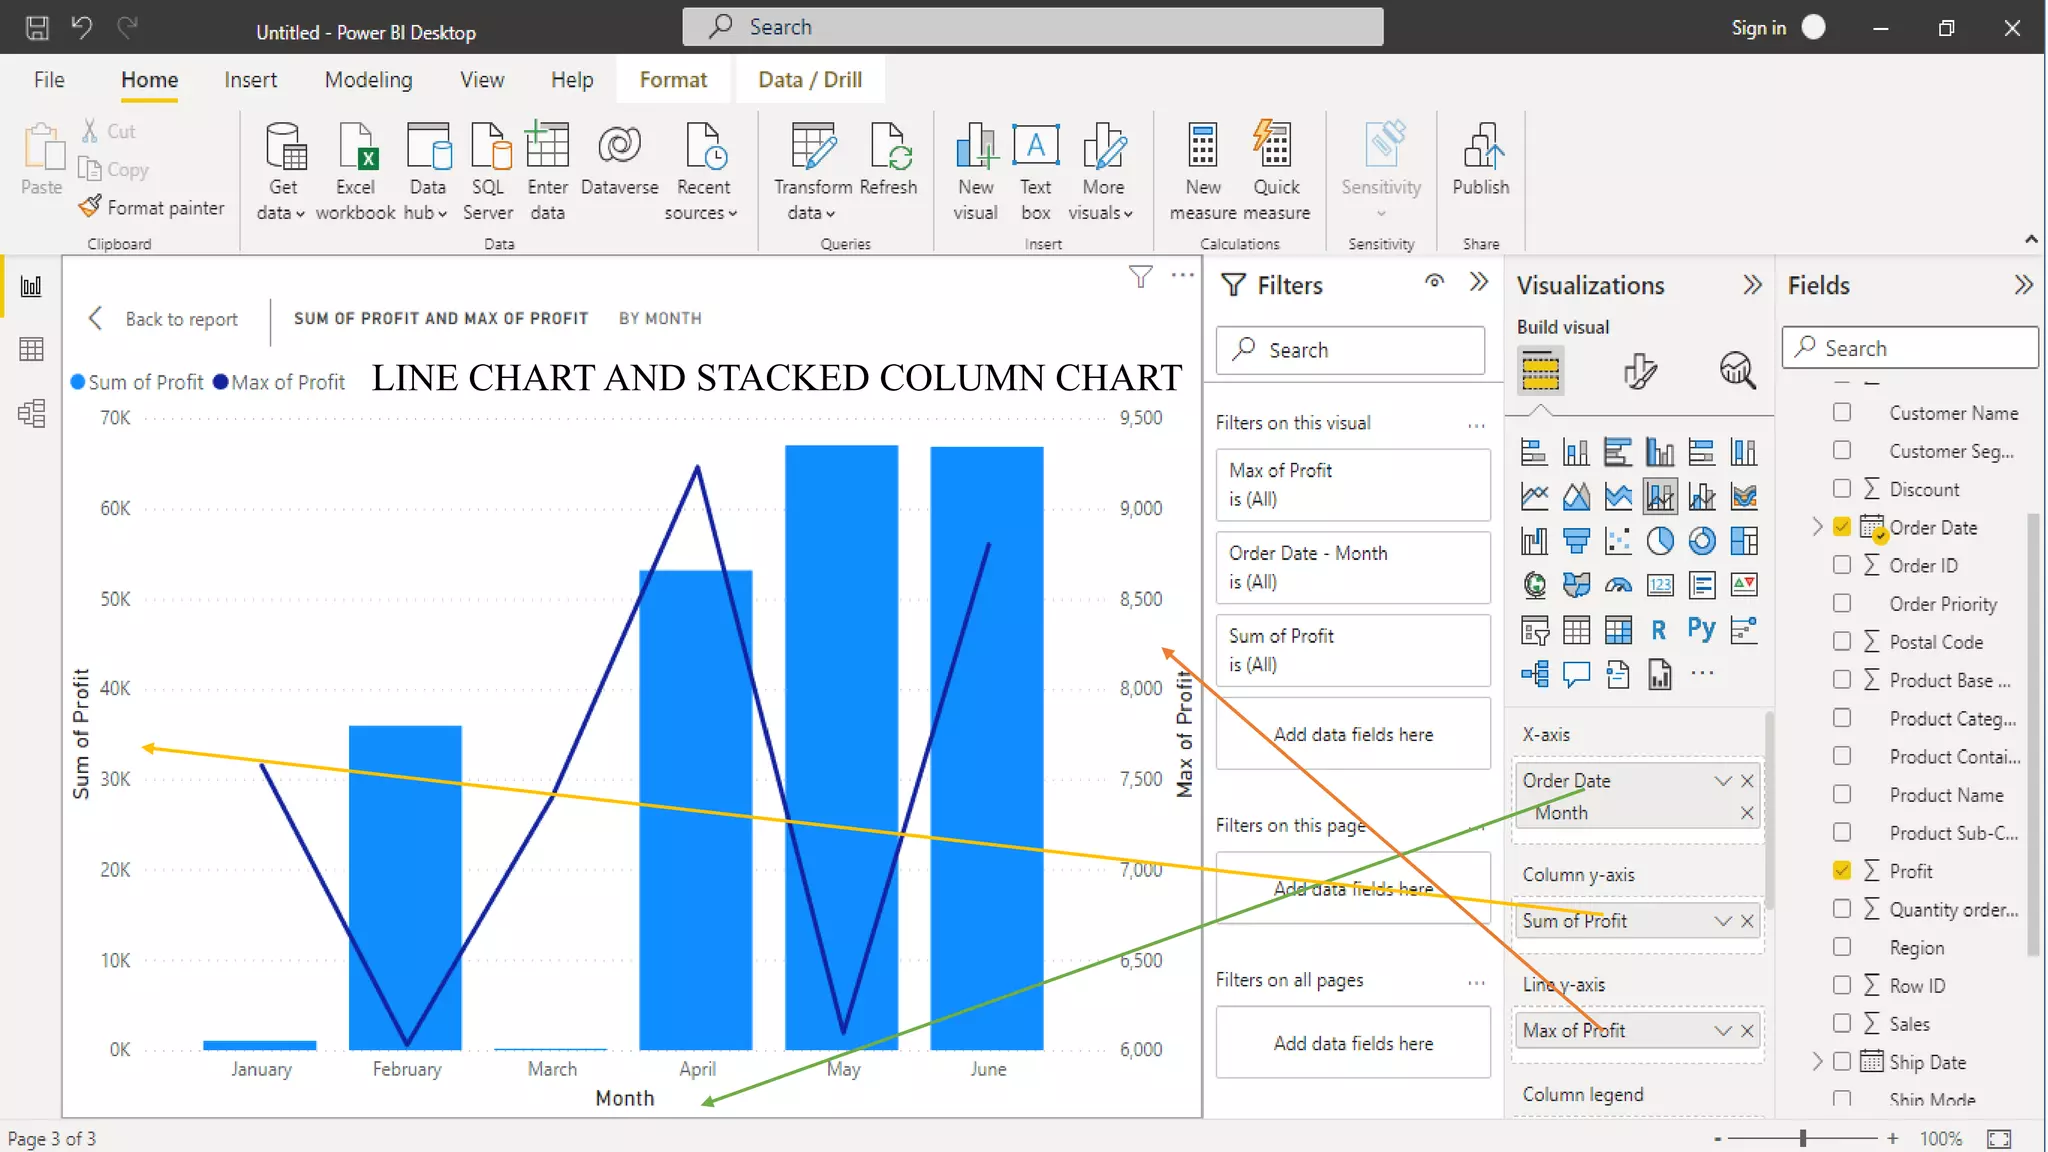Remove Month from the X-axis well

pos(1746,813)
